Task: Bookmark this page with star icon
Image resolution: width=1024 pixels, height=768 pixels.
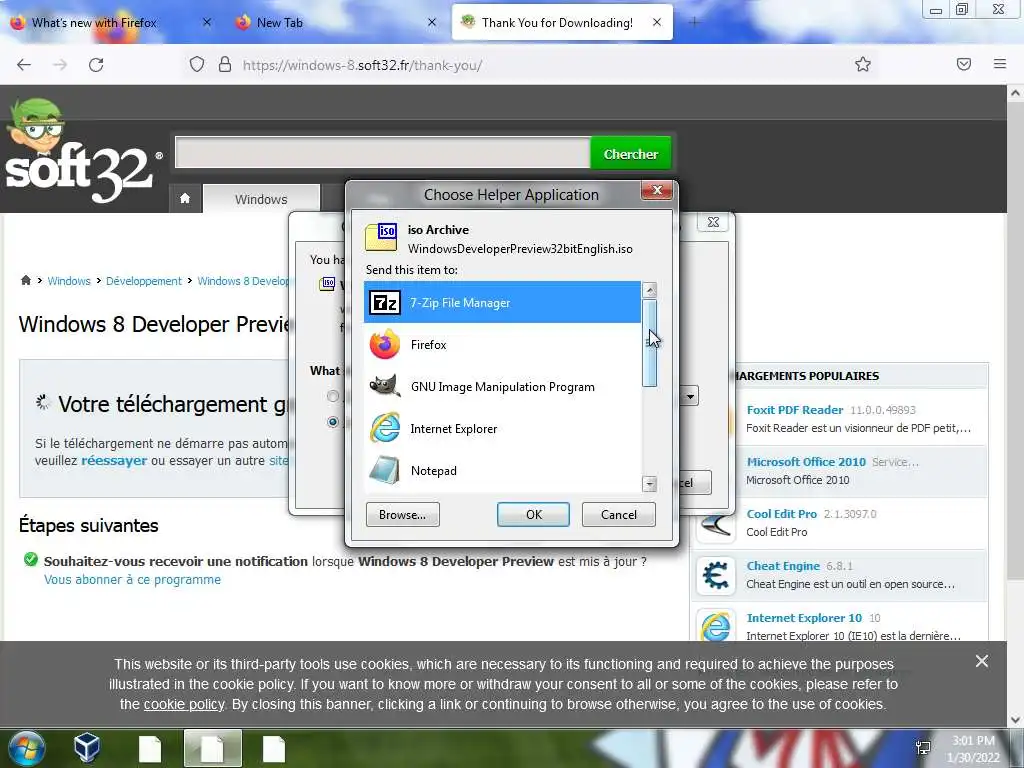Action: coord(863,65)
